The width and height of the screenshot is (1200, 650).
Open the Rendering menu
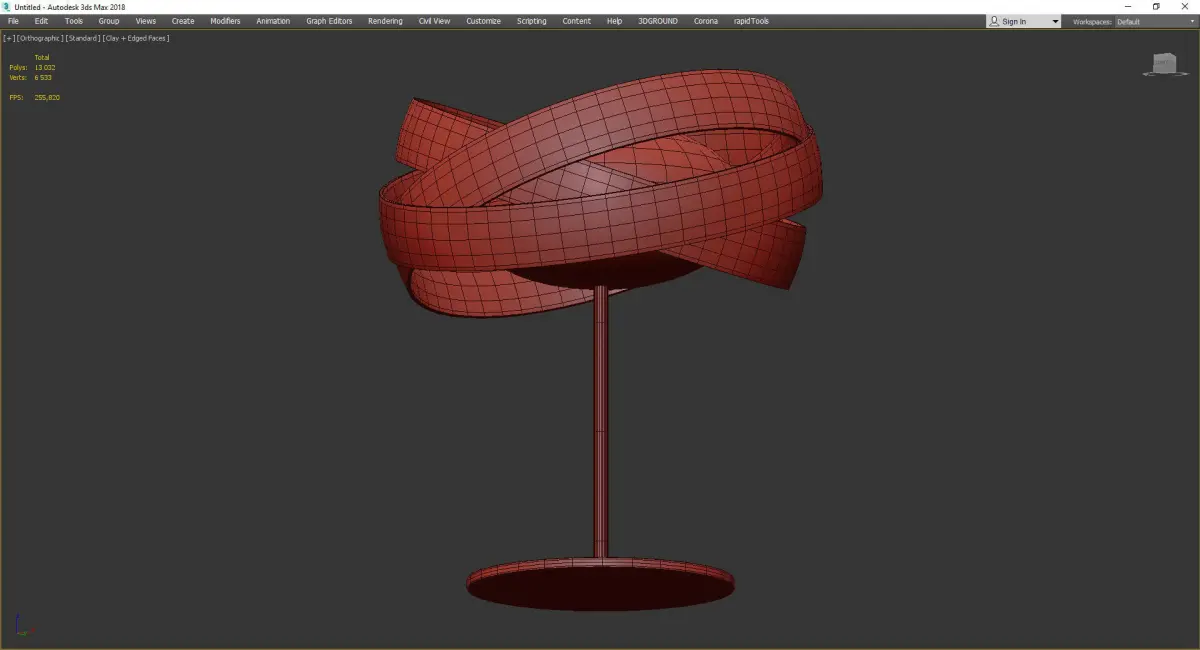click(x=385, y=21)
